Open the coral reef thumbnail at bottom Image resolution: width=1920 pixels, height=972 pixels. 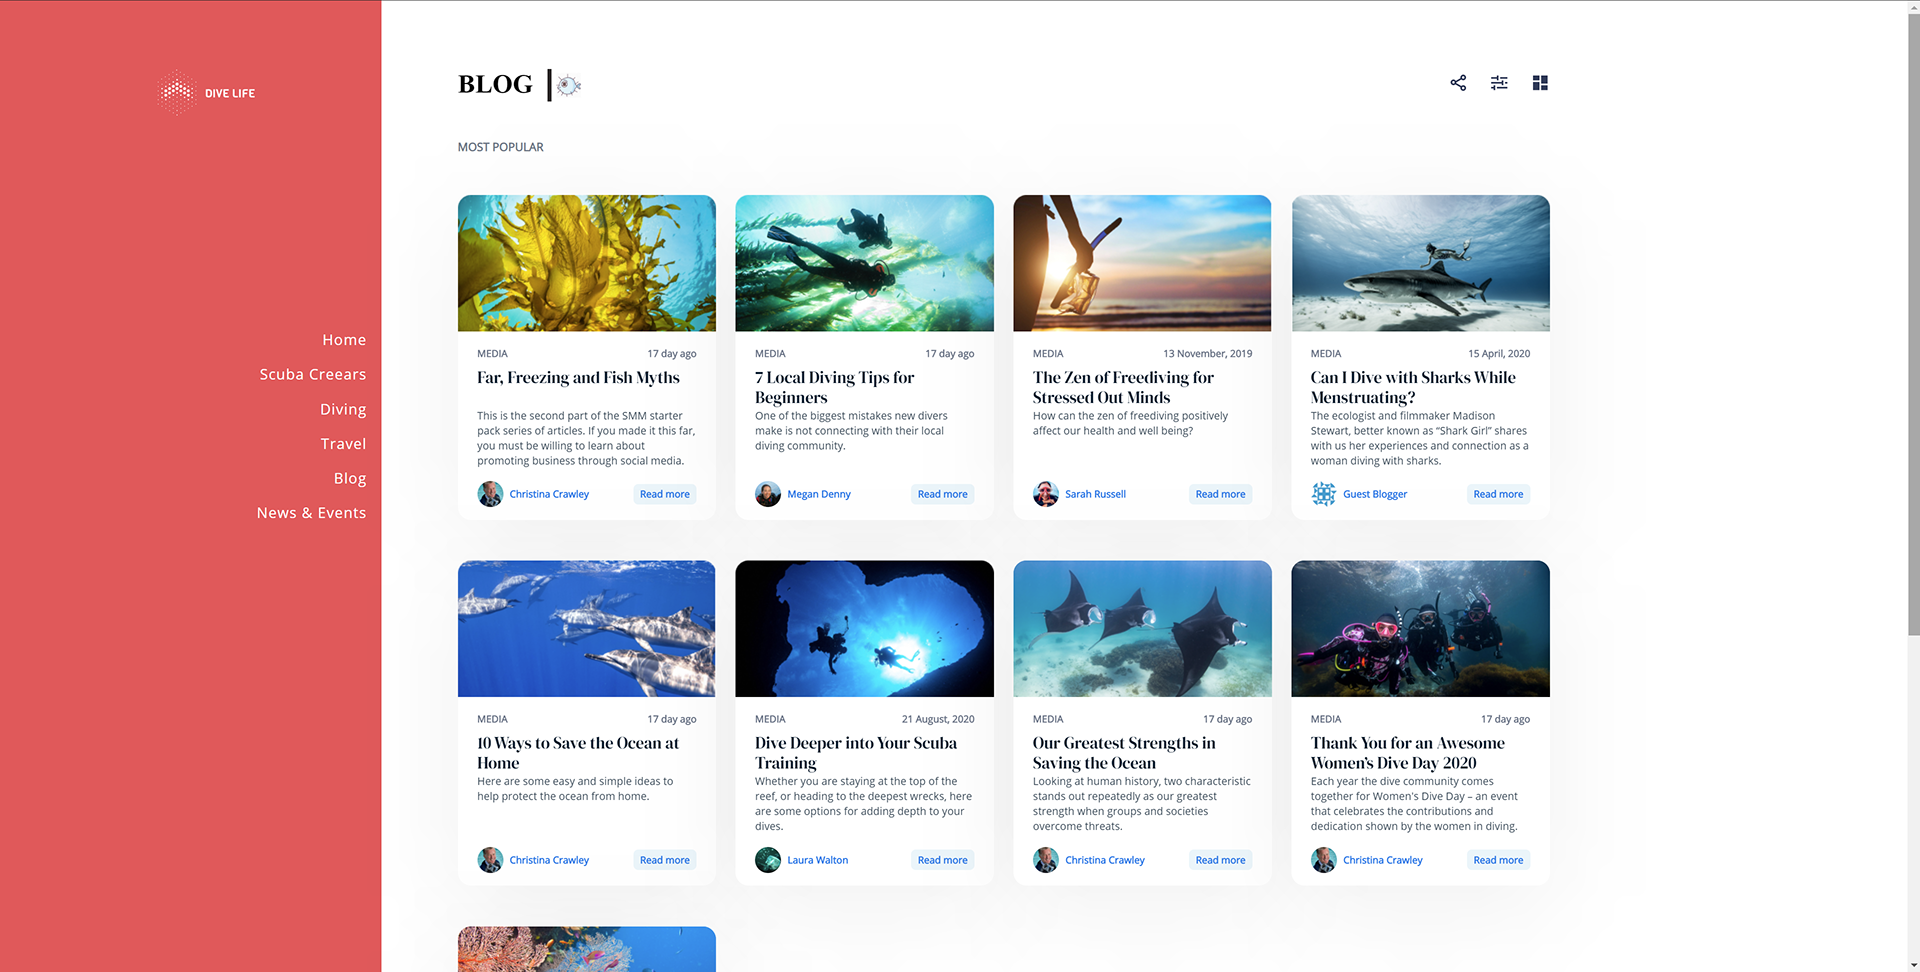pos(587,949)
